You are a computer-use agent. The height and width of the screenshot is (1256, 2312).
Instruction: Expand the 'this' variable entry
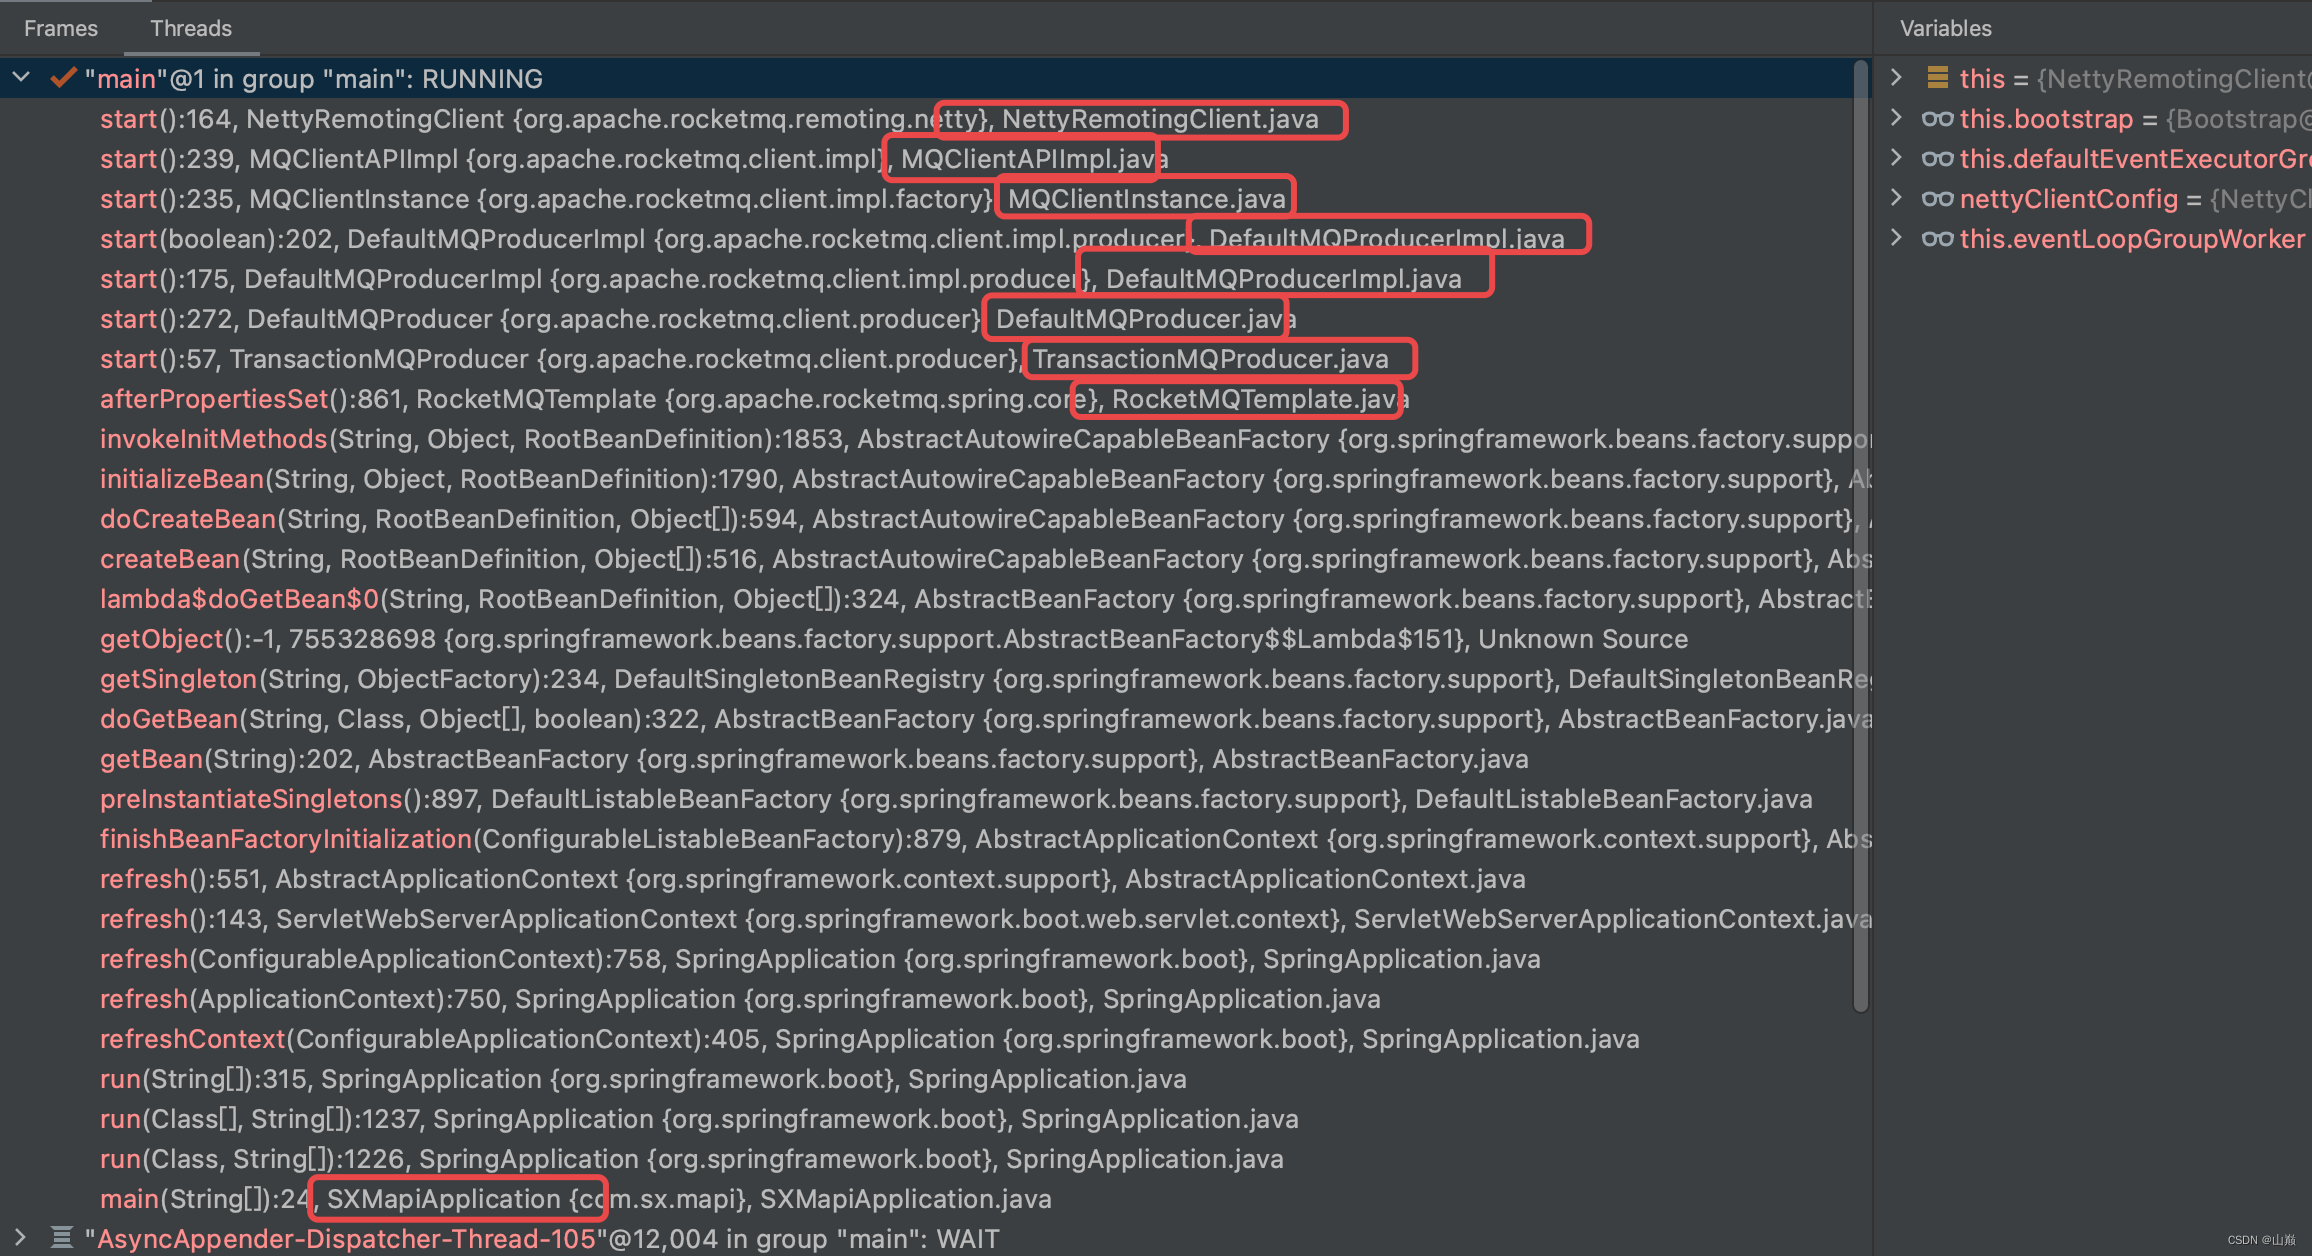pos(1896,78)
